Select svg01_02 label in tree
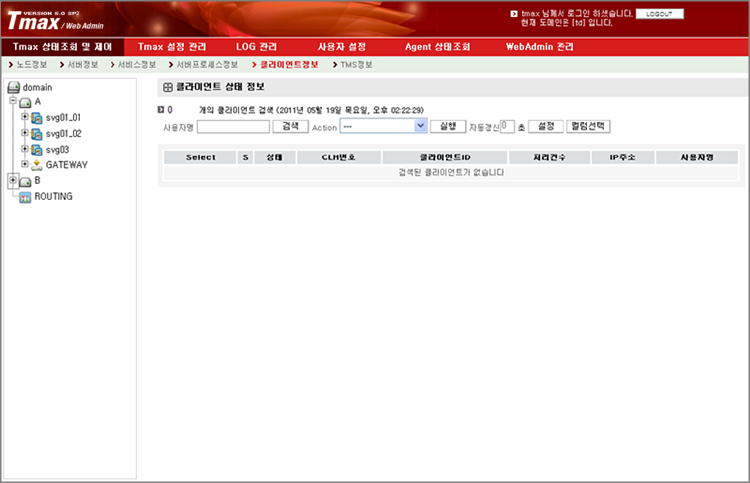 coord(63,134)
